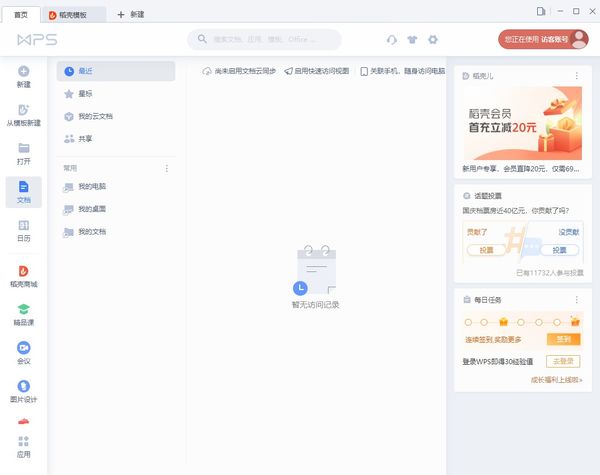Vote 投票 under 贡献了

pos(486,250)
